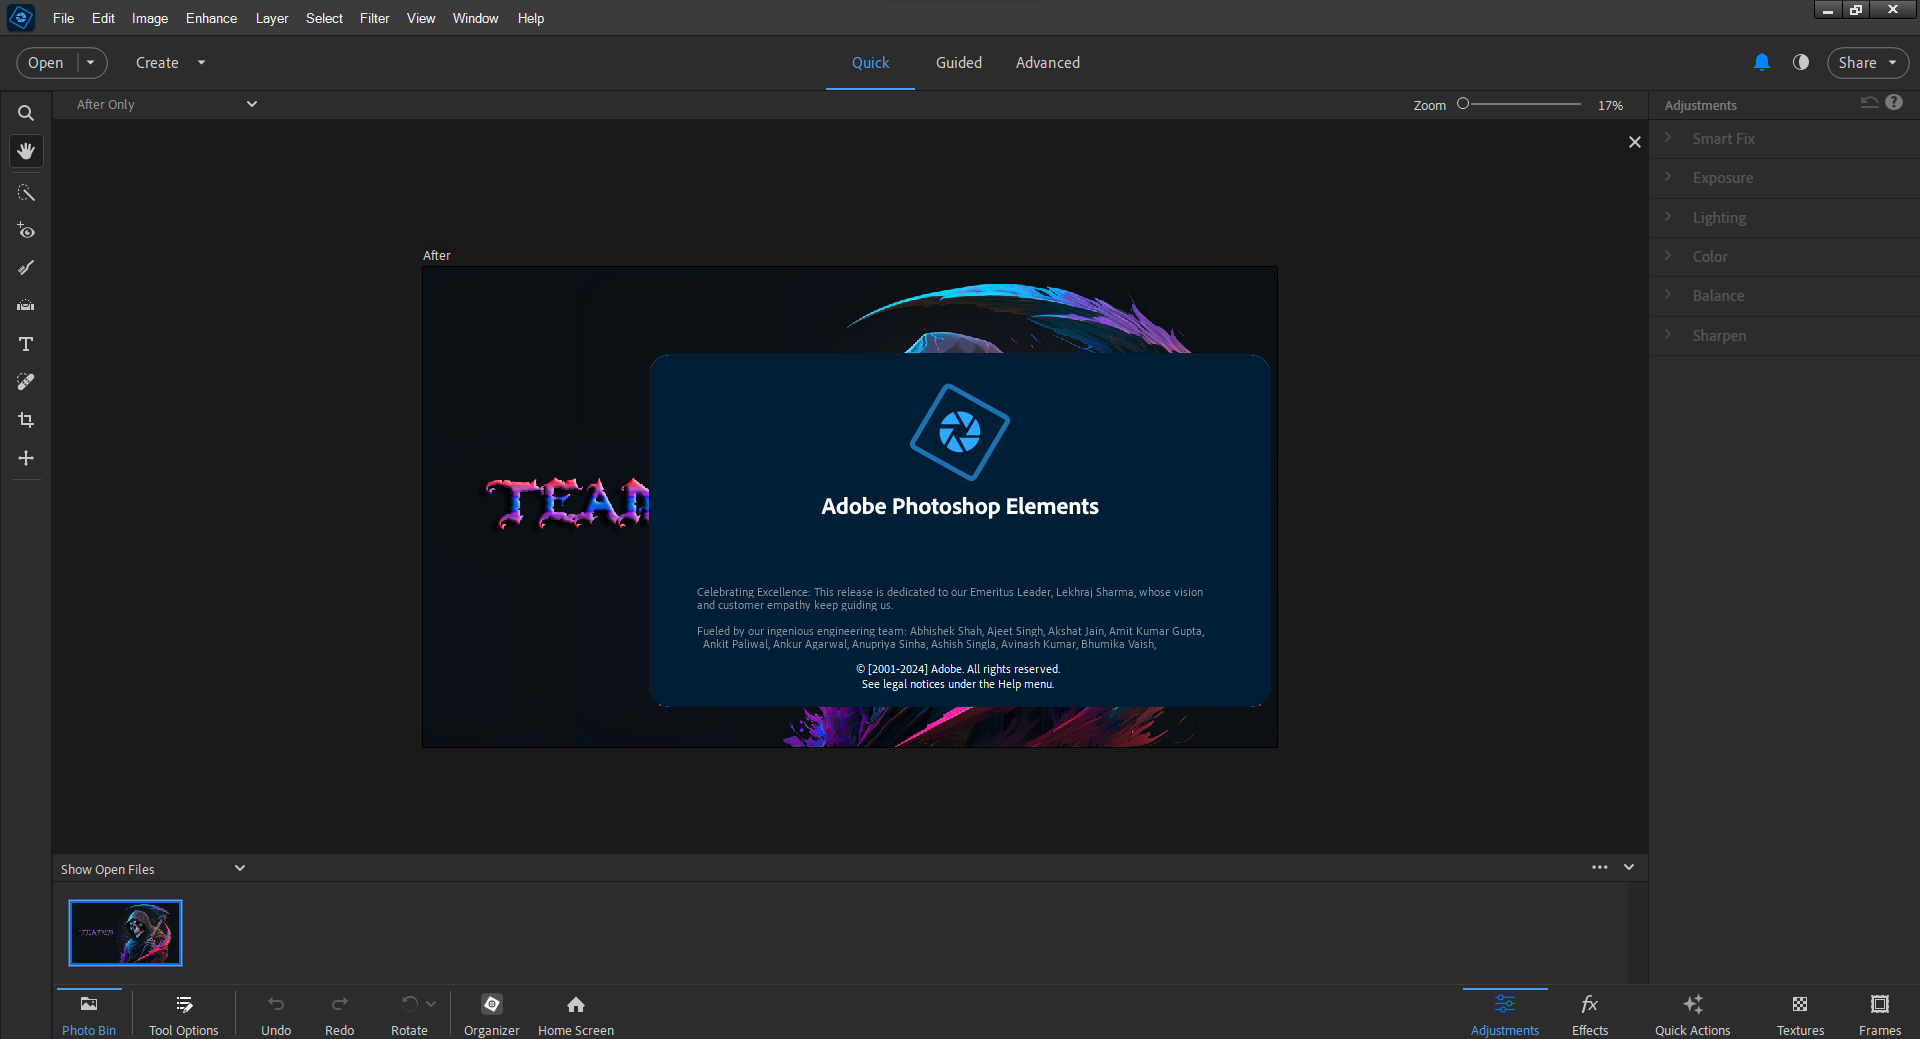
Task: Open the Image menu
Action: tap(150, 18)
